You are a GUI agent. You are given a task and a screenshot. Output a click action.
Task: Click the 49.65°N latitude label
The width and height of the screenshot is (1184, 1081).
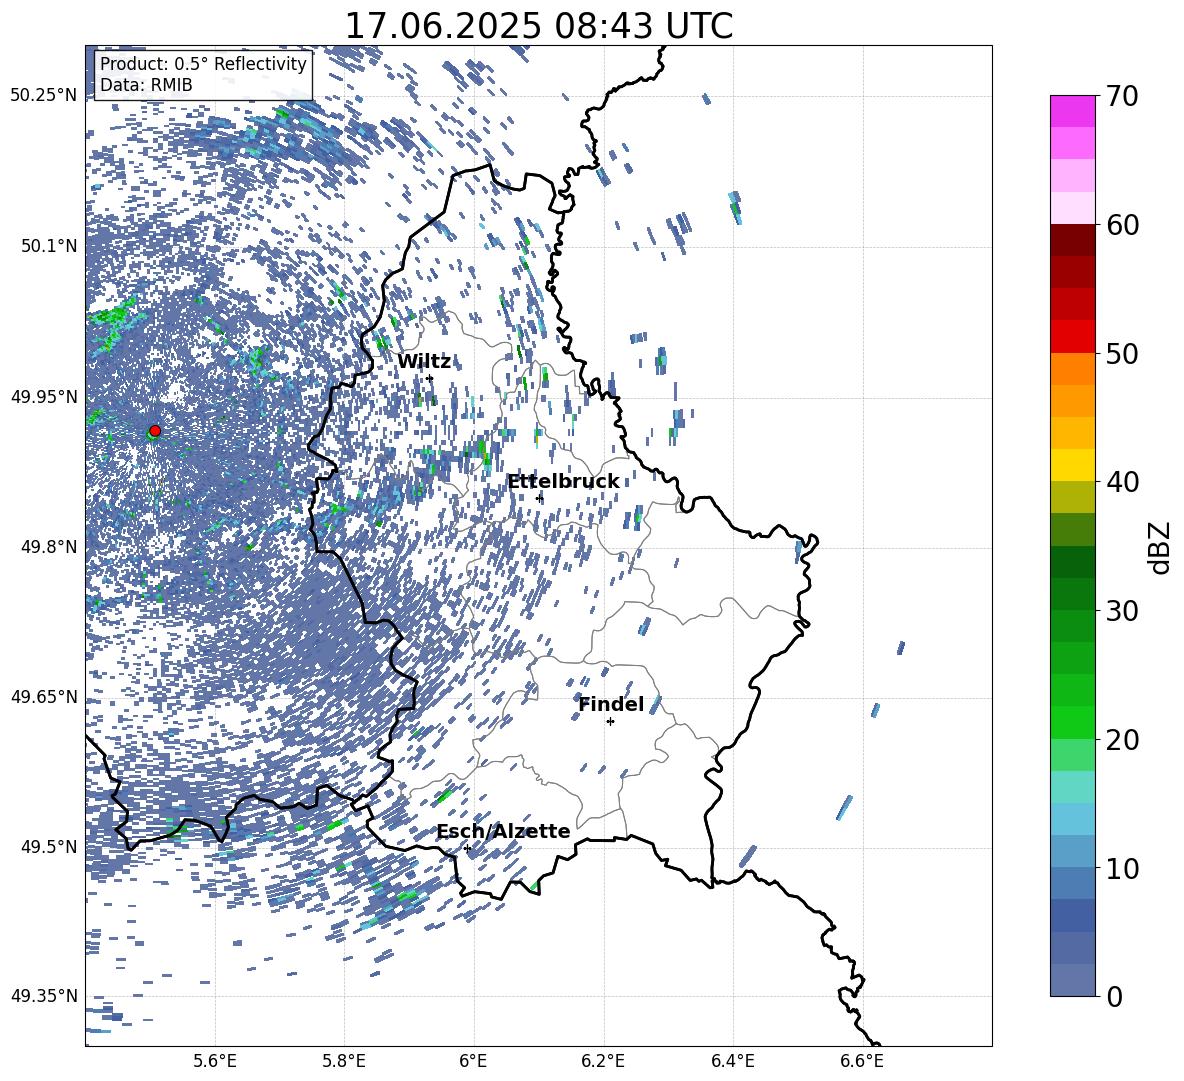coord(44,696)
